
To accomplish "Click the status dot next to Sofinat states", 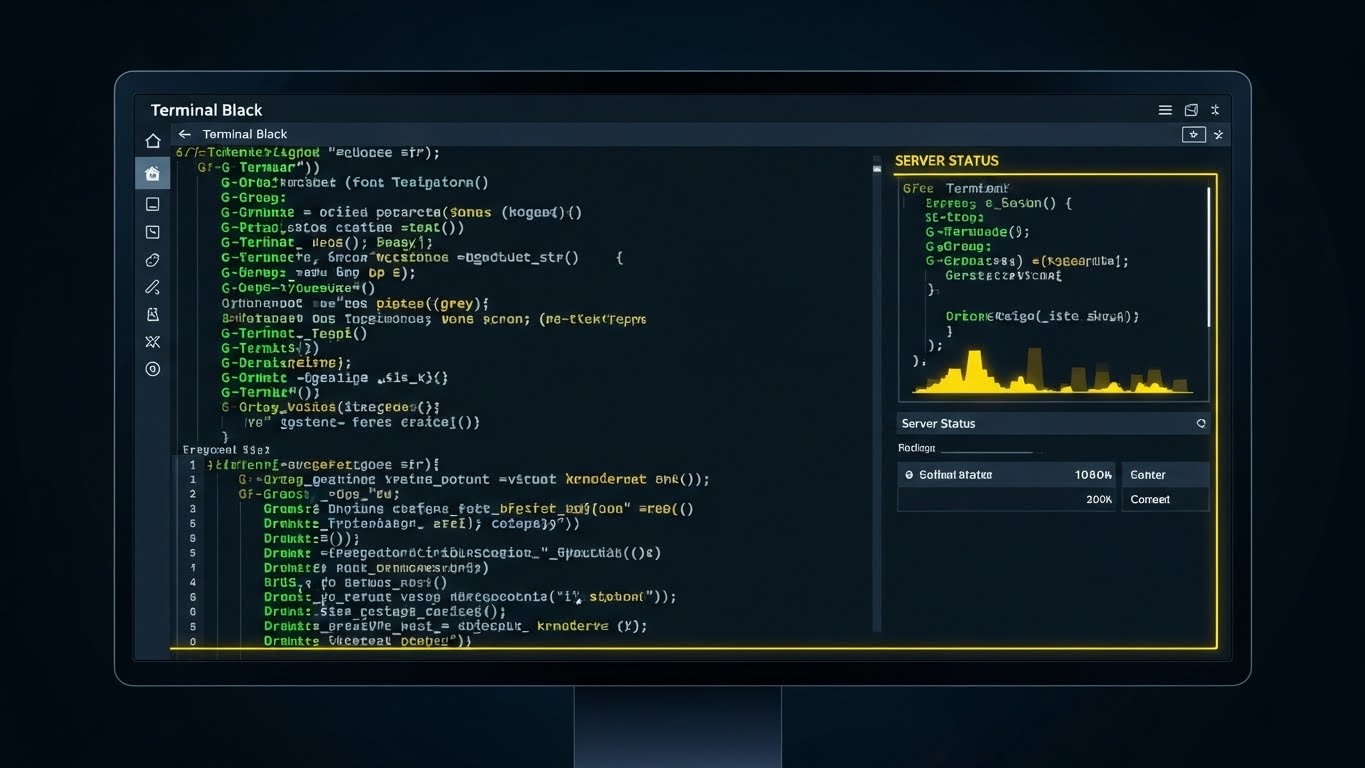I will pyautogui.click(x=910, y=474).
